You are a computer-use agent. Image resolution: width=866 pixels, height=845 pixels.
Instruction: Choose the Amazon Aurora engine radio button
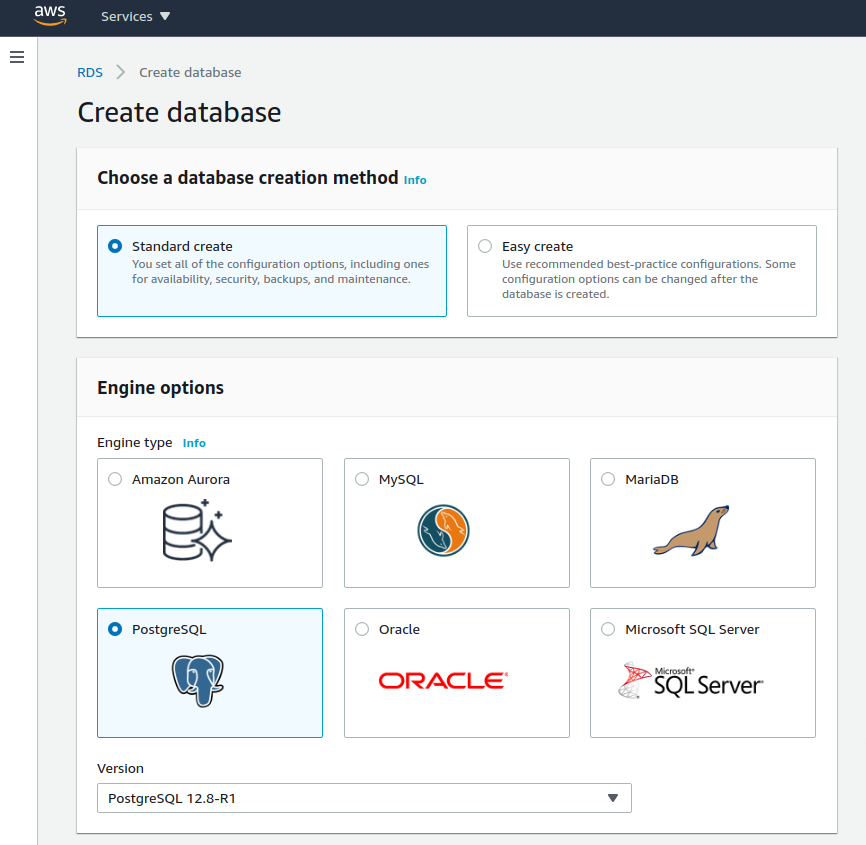tap(115, 479)
